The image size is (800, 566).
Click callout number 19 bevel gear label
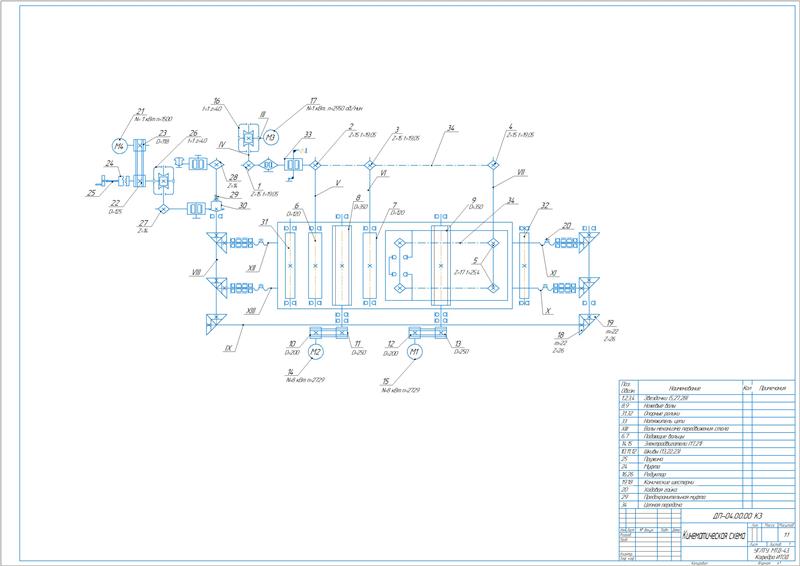tap(610, 324)
